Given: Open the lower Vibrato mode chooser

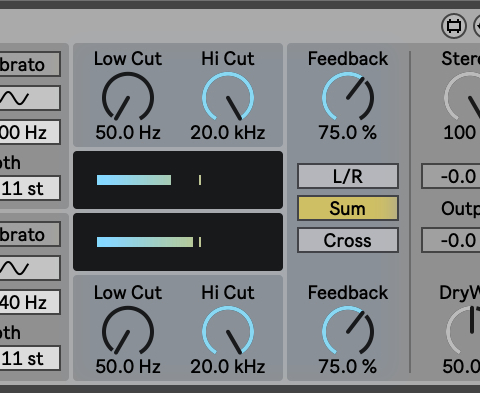Looking at the screenshot, I should tap(29, 234).
